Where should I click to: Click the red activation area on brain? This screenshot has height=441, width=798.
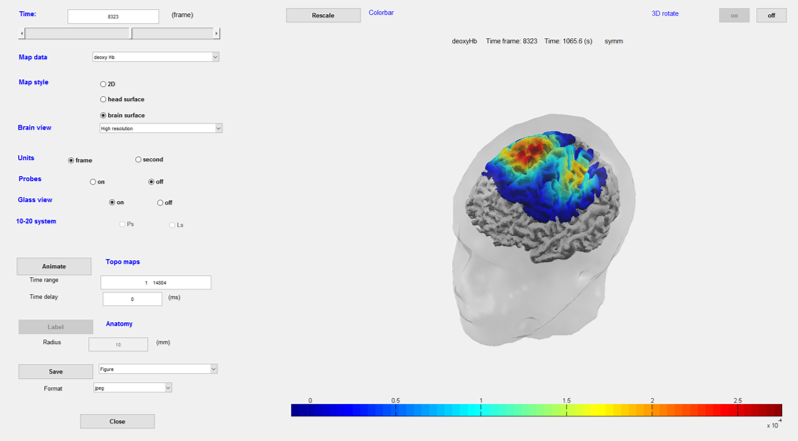tap(531, 150)
